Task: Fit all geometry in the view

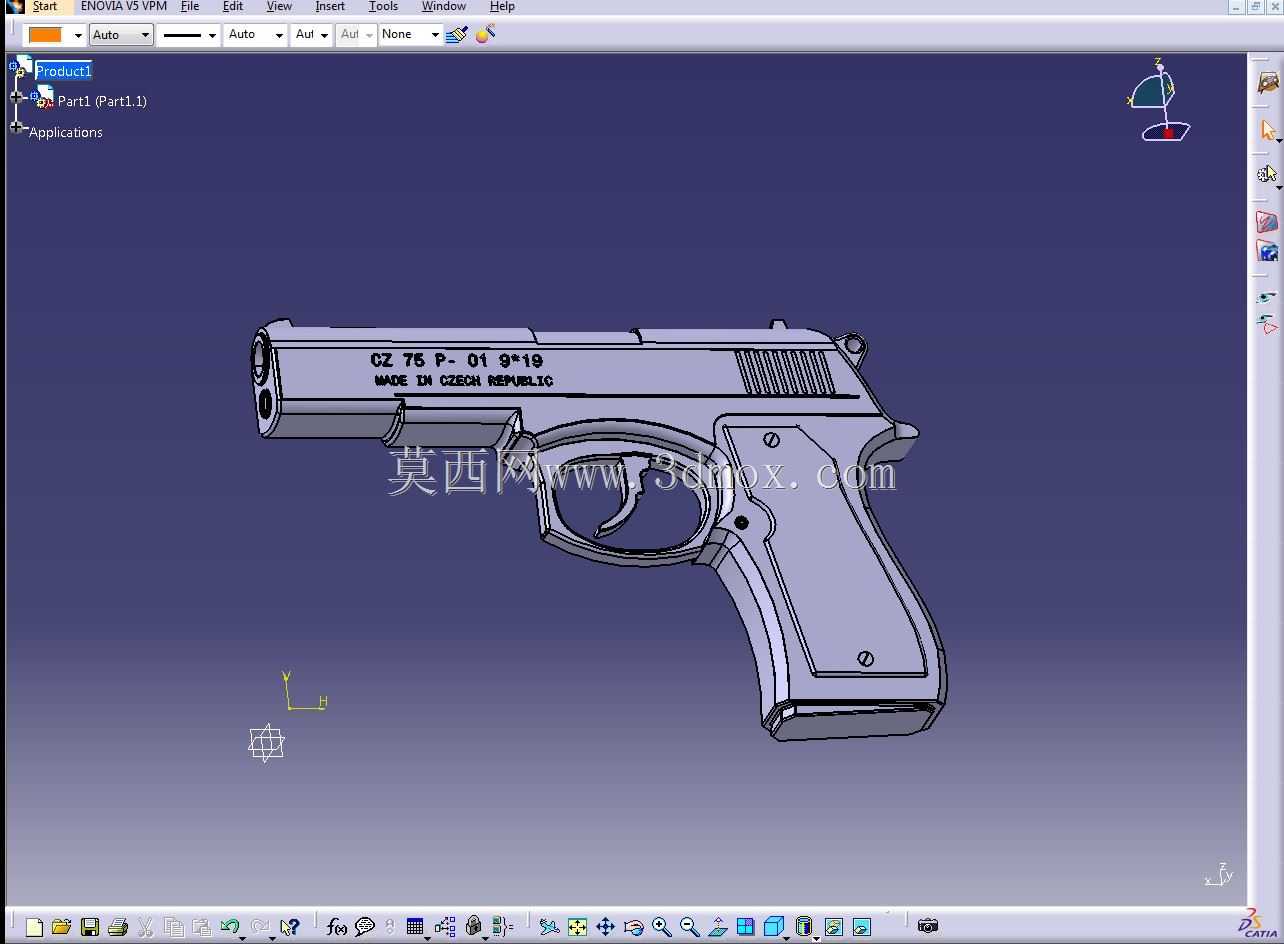Action: pos(577,927)
